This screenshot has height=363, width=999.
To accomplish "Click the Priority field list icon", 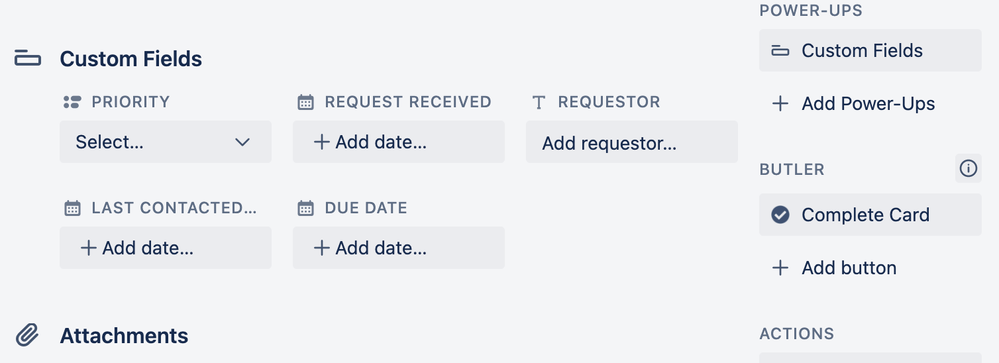I will point(72,102).
